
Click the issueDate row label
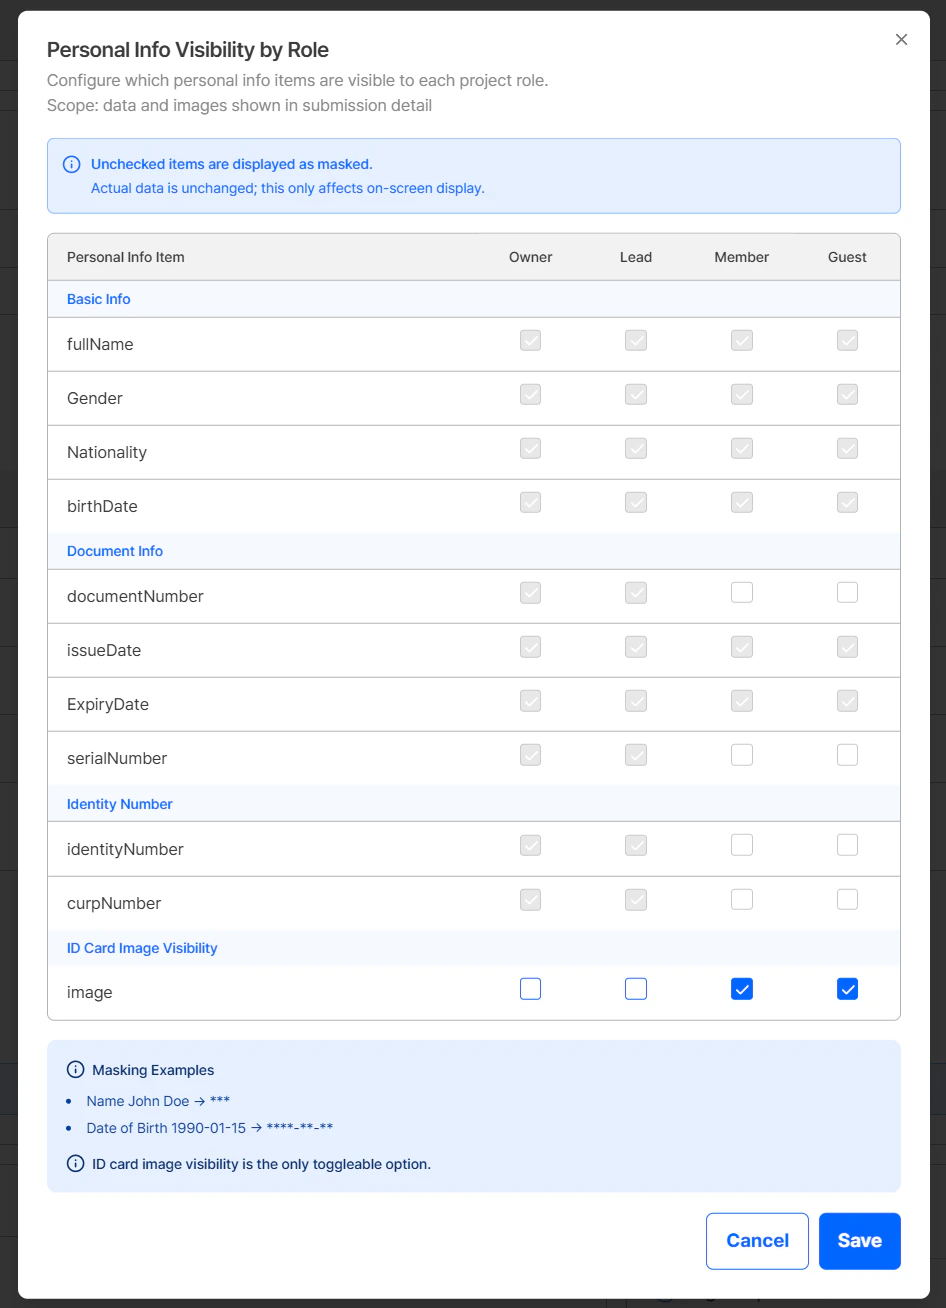tap(104, 650)
